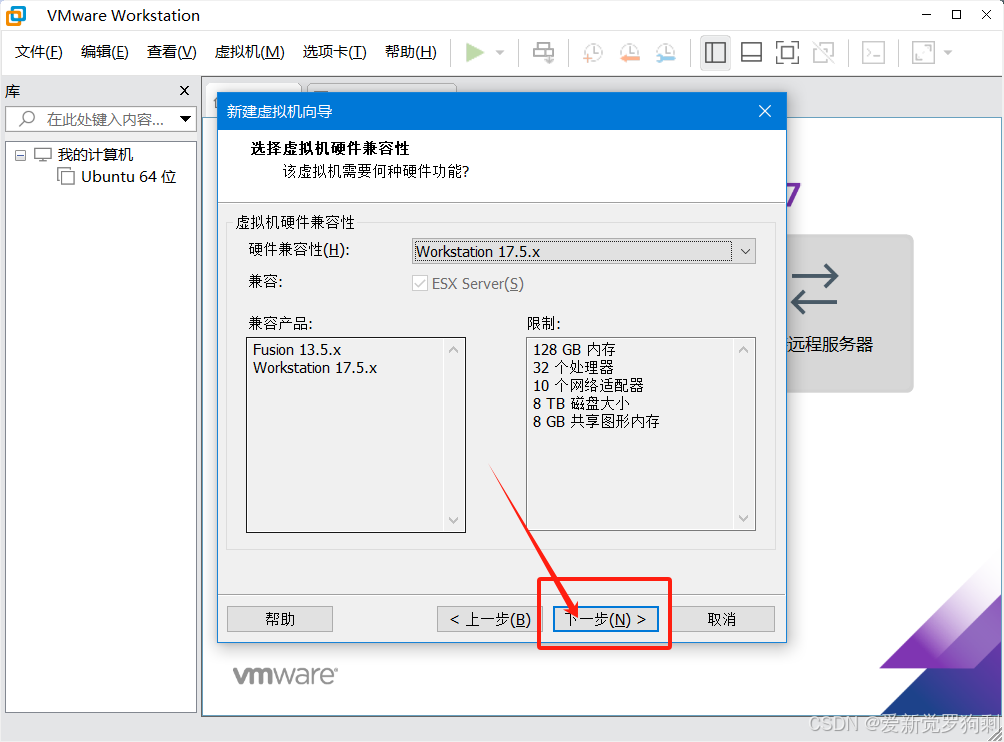The image size is (1004, 742).
Task: Open the 文件(F) menu
Action: click(38, 52)
